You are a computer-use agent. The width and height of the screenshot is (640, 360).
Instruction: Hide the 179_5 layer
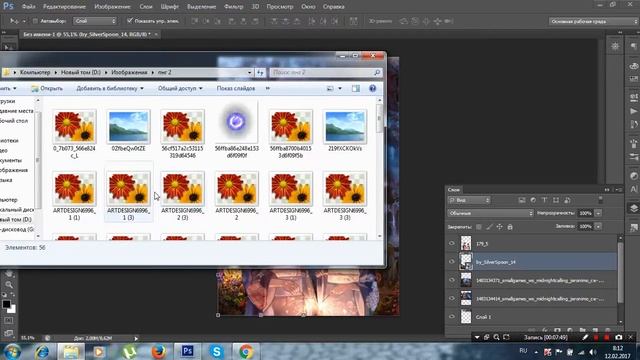(452, 243)
